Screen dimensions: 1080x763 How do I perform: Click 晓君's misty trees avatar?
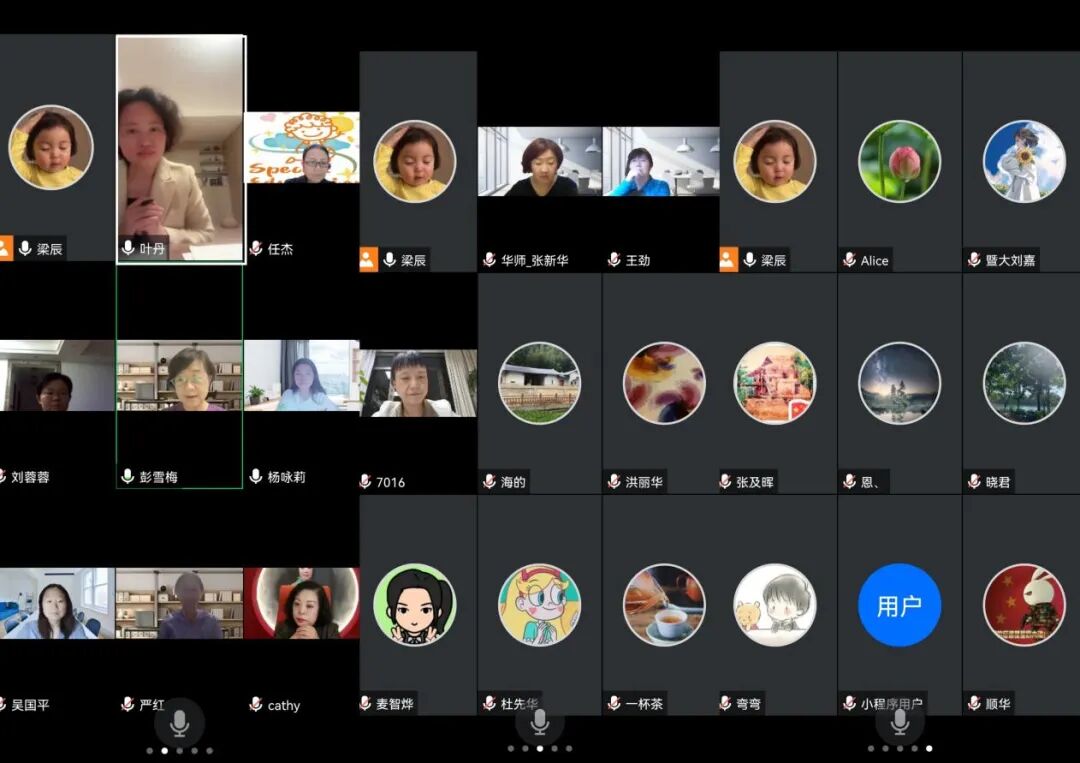click(x=1024, y=383)
